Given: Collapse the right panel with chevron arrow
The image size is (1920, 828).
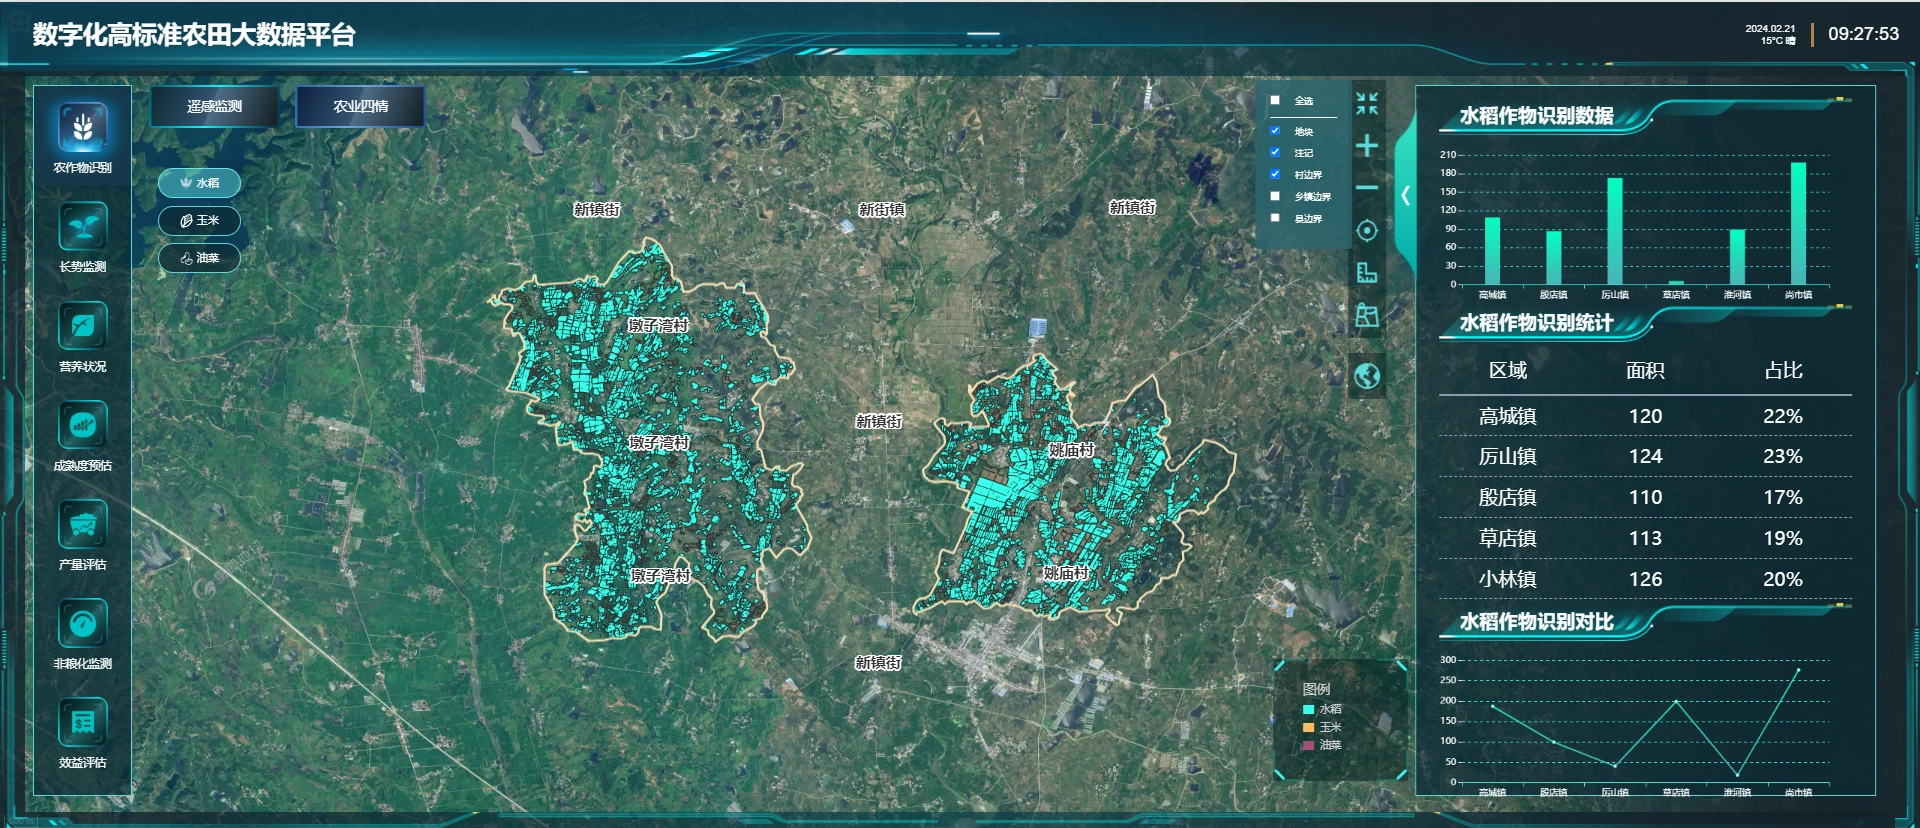Looking at the screenshot, I should click(x=1405, y=196).
